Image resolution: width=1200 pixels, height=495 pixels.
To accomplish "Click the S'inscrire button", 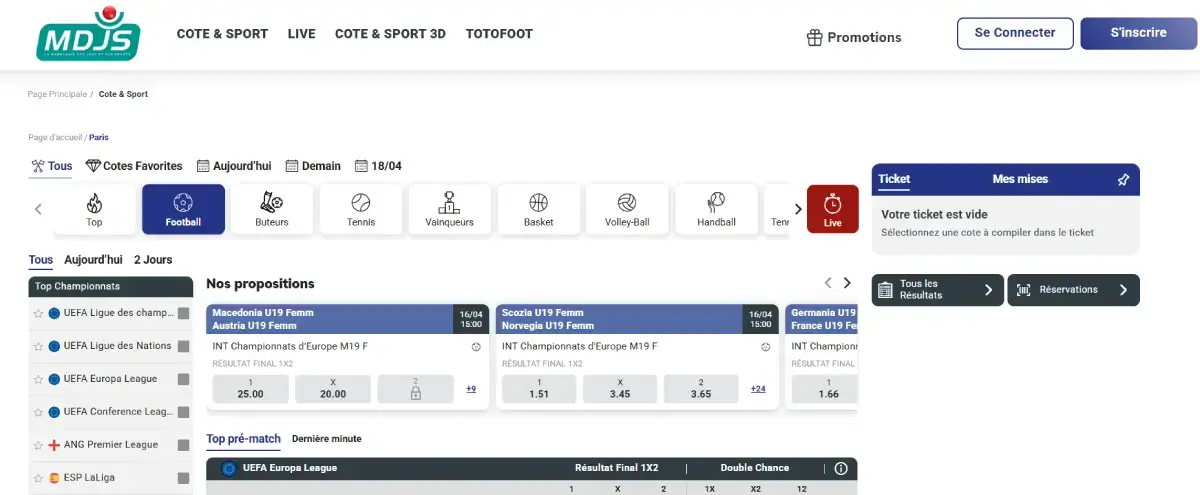I will (x=1138, y=33).
